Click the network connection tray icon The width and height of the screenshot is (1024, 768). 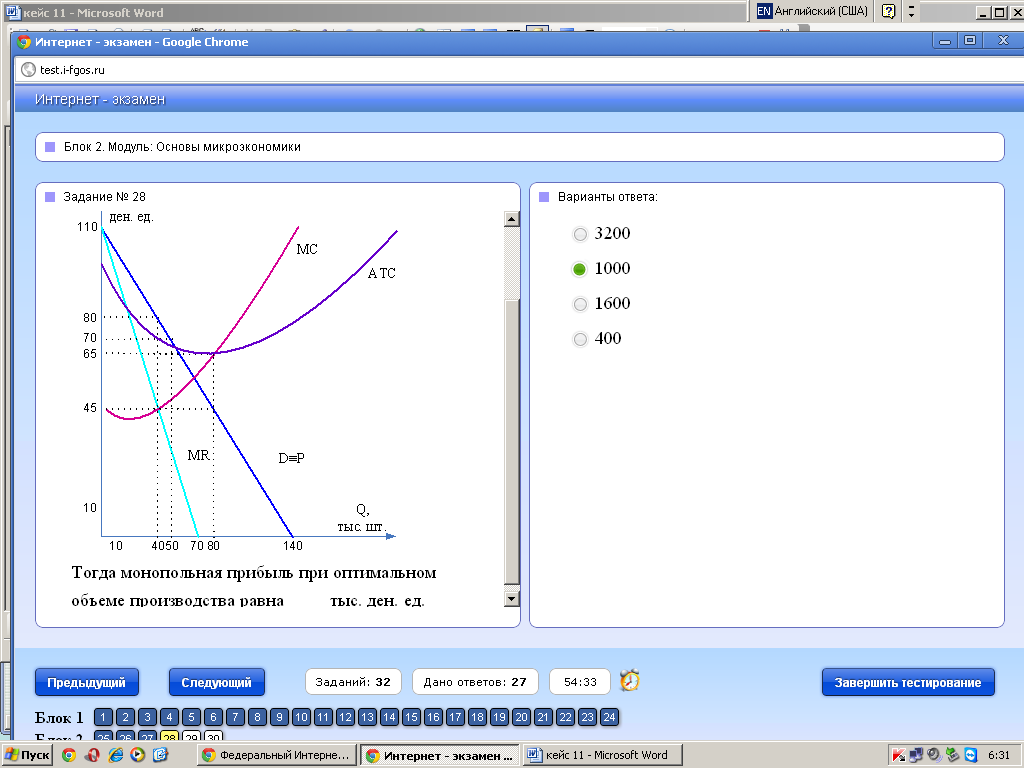pos(916,756)
